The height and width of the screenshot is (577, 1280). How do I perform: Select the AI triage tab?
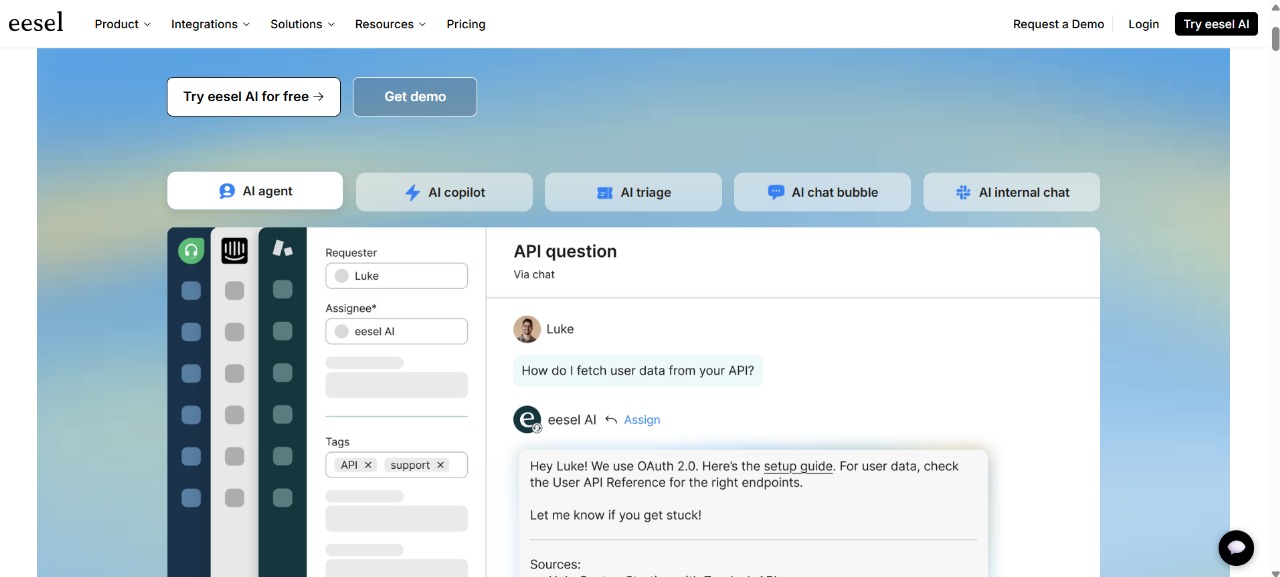[633, 192]
